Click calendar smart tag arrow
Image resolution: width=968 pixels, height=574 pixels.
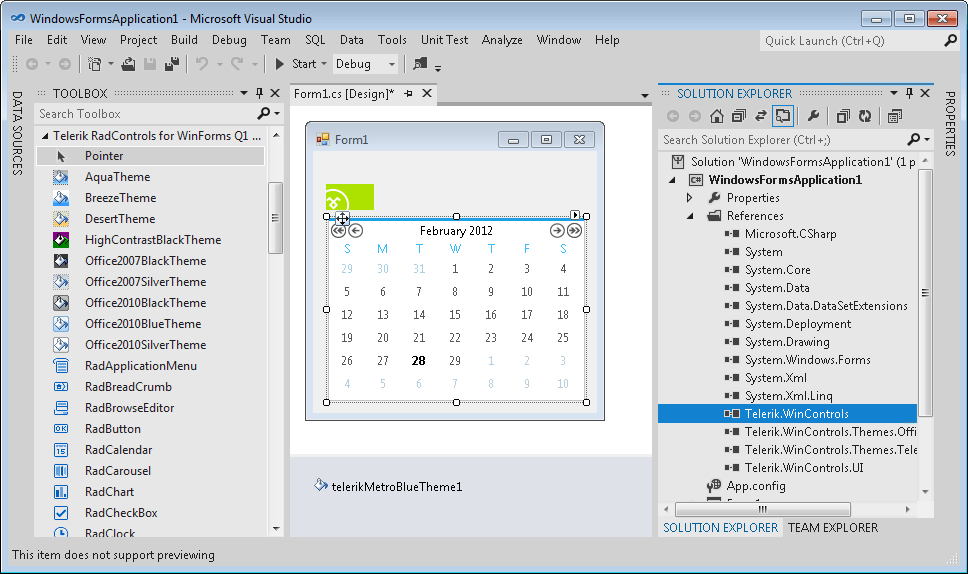(x=575, y=215)
